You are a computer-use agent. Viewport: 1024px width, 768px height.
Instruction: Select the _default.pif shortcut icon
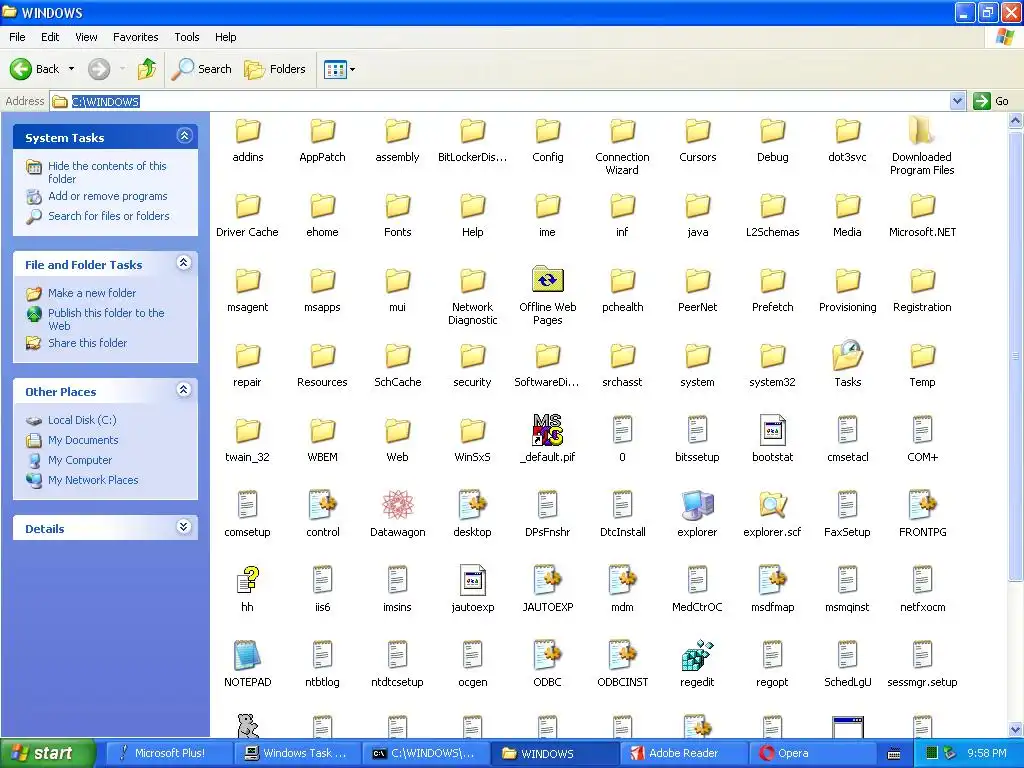(x=547, y=430)
